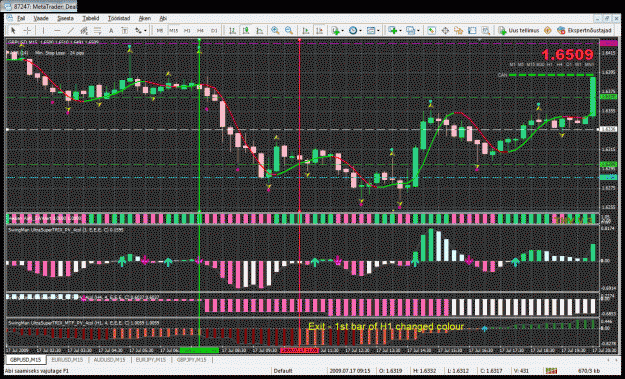
Task: Select the equidistant channel tool
Action: pyautogui.click(x=84, y=30)
